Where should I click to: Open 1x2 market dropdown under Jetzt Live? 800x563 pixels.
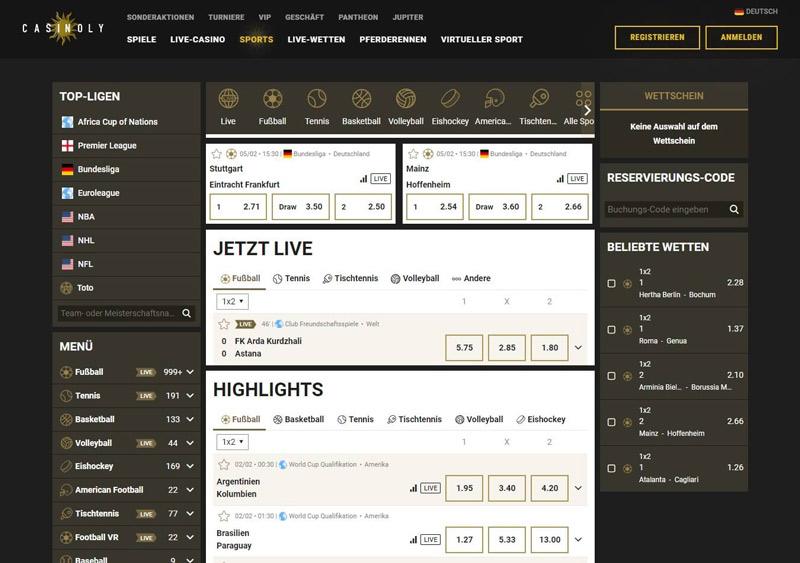pyautogui.click(x=232, y=301)
